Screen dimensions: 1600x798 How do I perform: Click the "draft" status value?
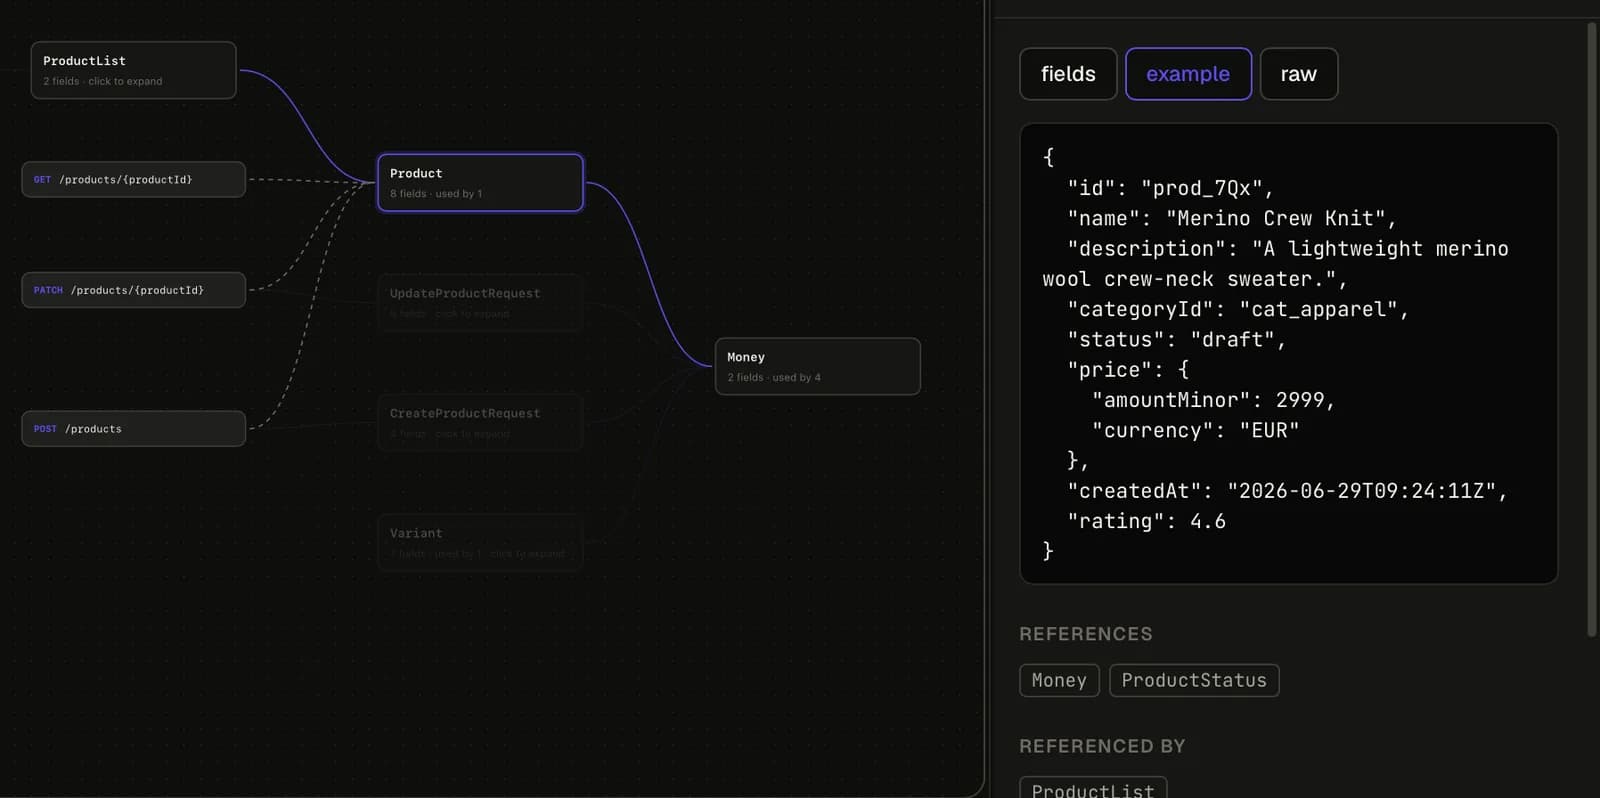(x=1232, y=339)
